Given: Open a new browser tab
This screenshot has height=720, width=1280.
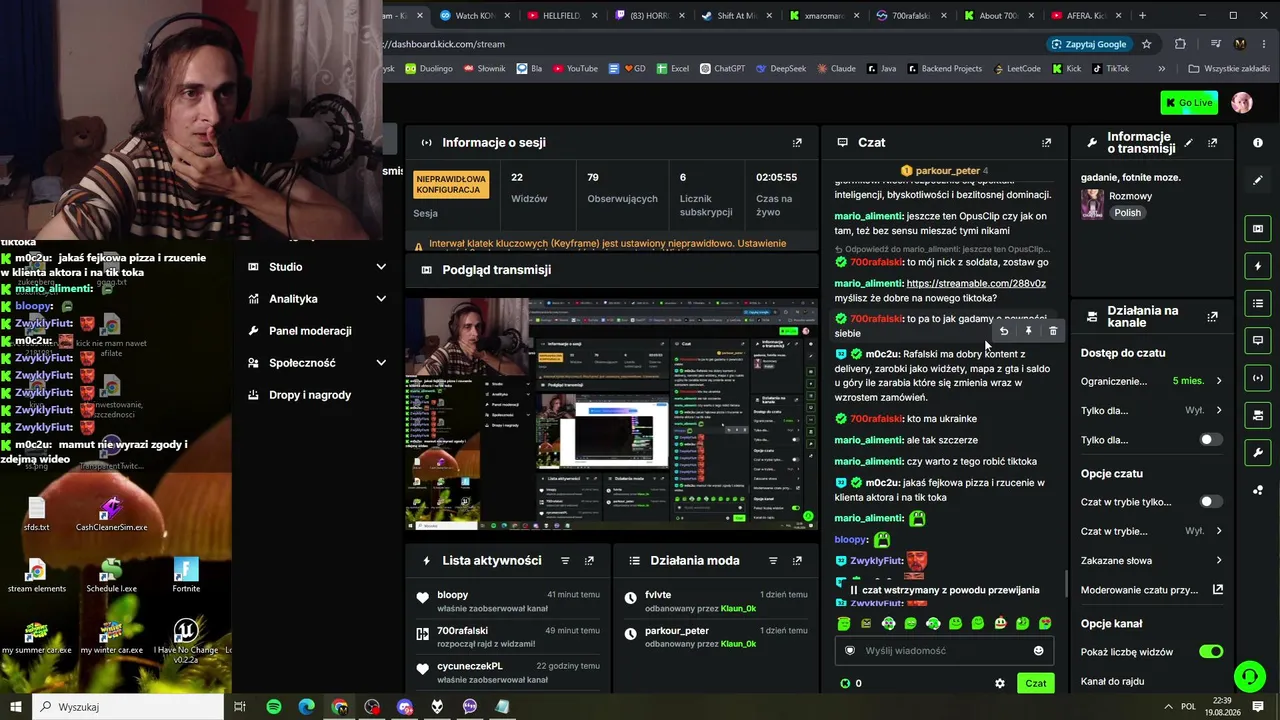Looking at the screenshot, I should [1142, 16].
